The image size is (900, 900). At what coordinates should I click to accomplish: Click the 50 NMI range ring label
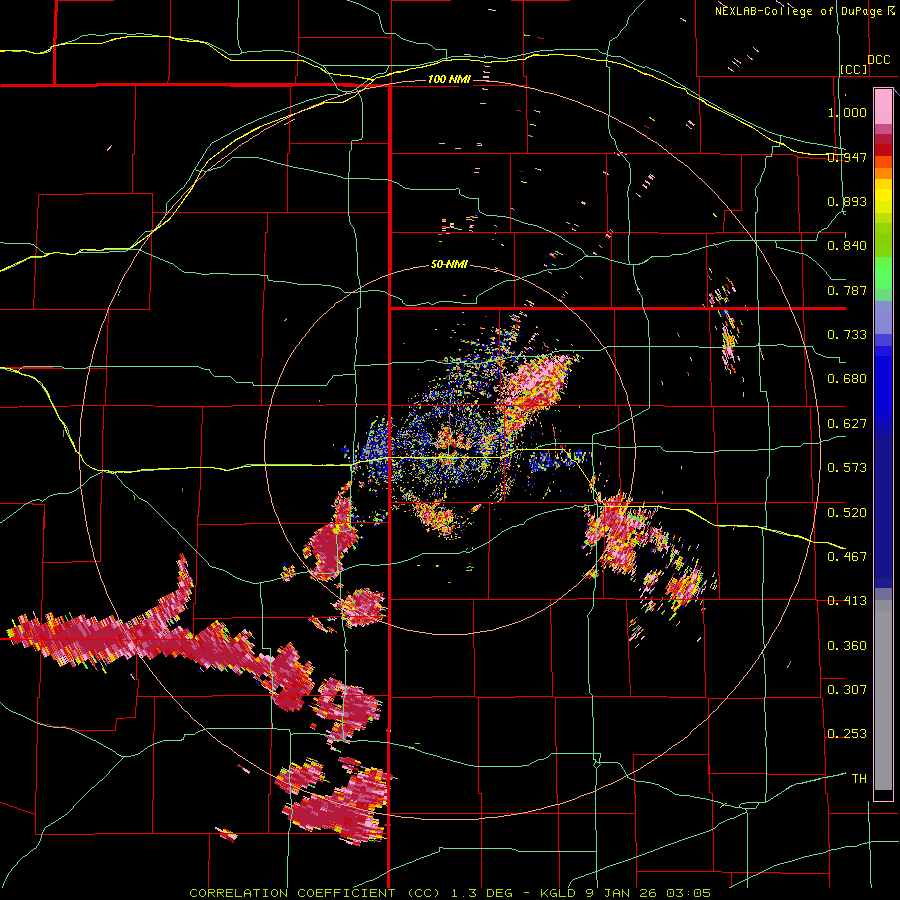(x=449, y=265)
